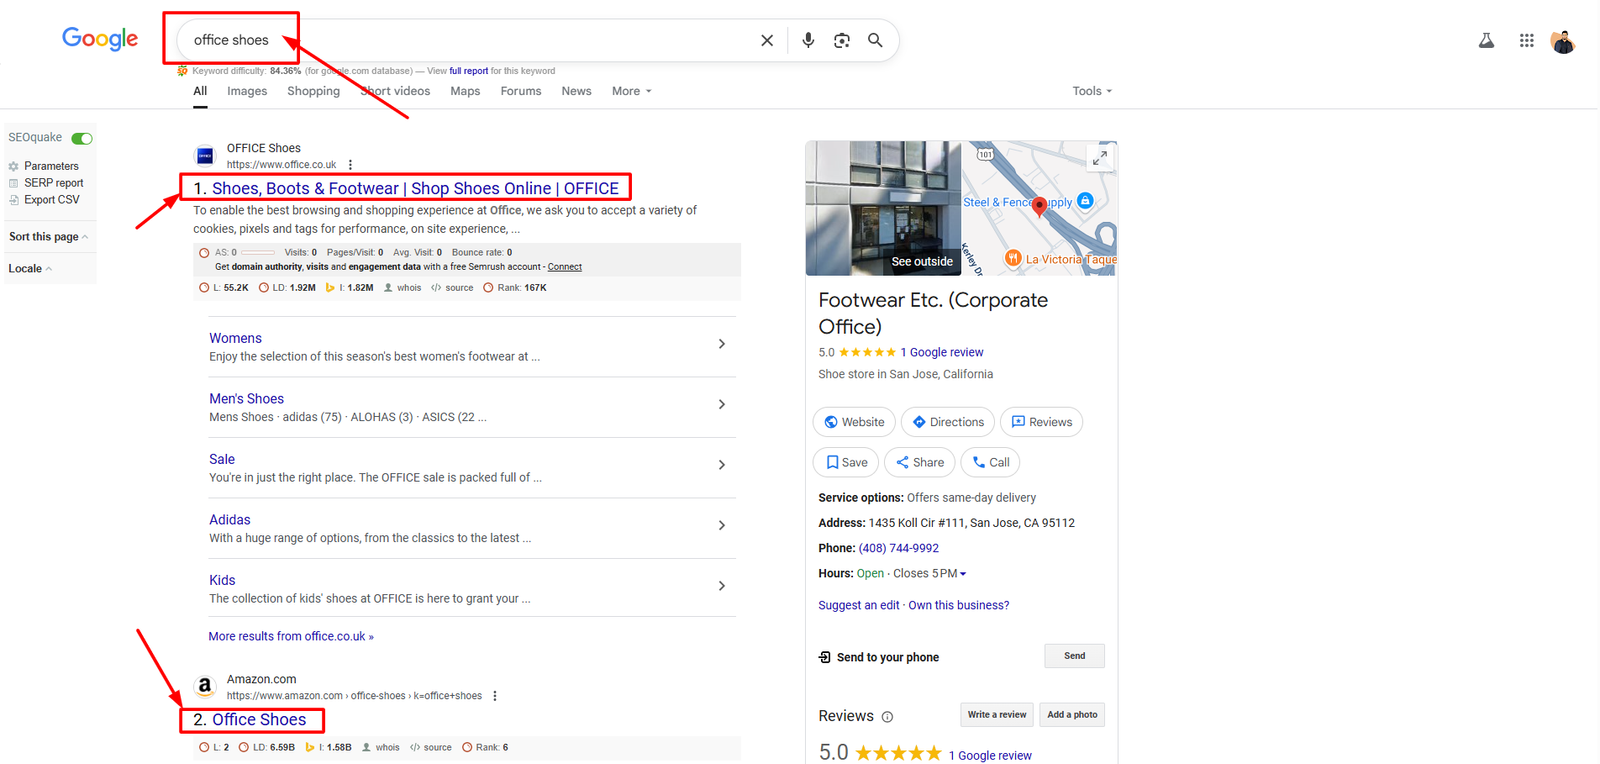Open More results from office.co.uk
The image size is (1600, 764).
[291, 637]
